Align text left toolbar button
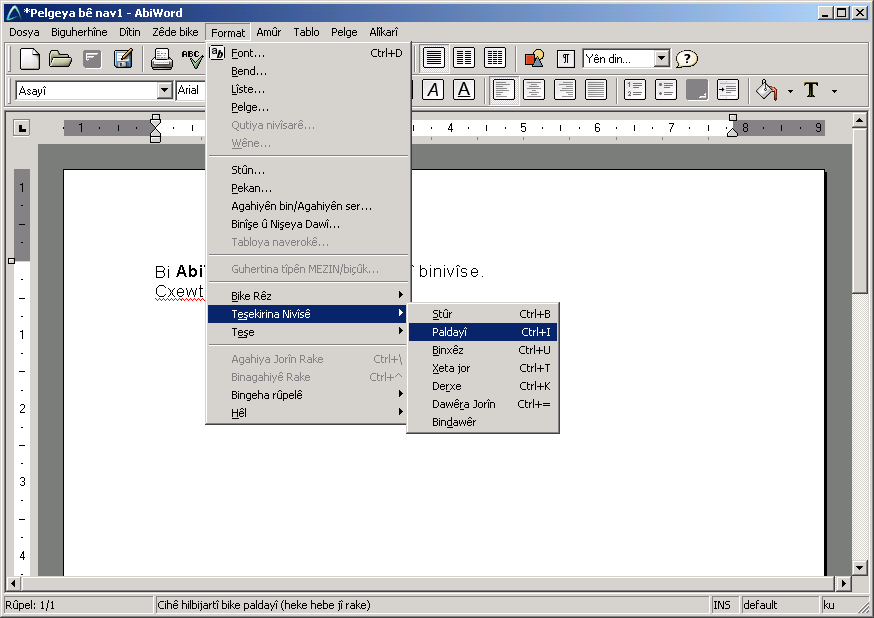874x618 pixels. tap(503, 90)
